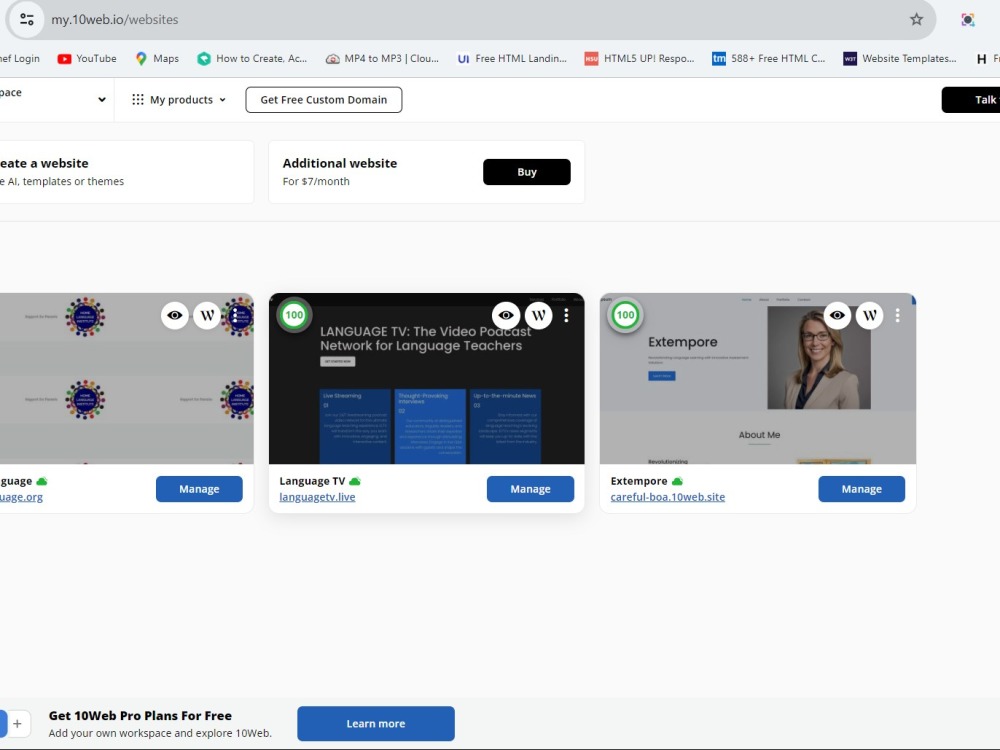This screenshot has height=750, width=1000.
Task: Bookmark this page with the star icon
Action: (x=916, y=19)
